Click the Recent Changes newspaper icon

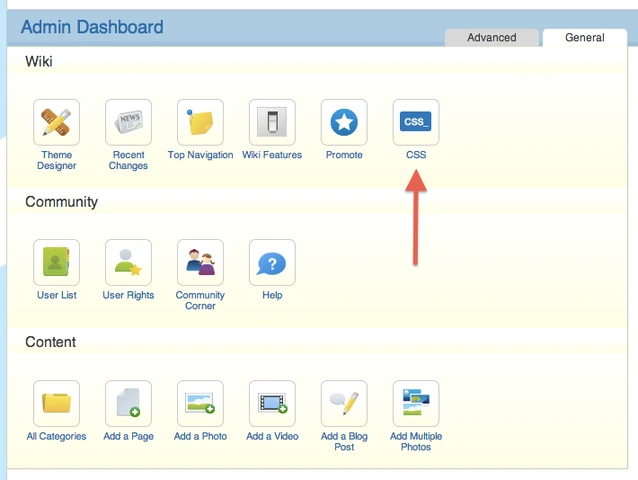pos(129,122)
